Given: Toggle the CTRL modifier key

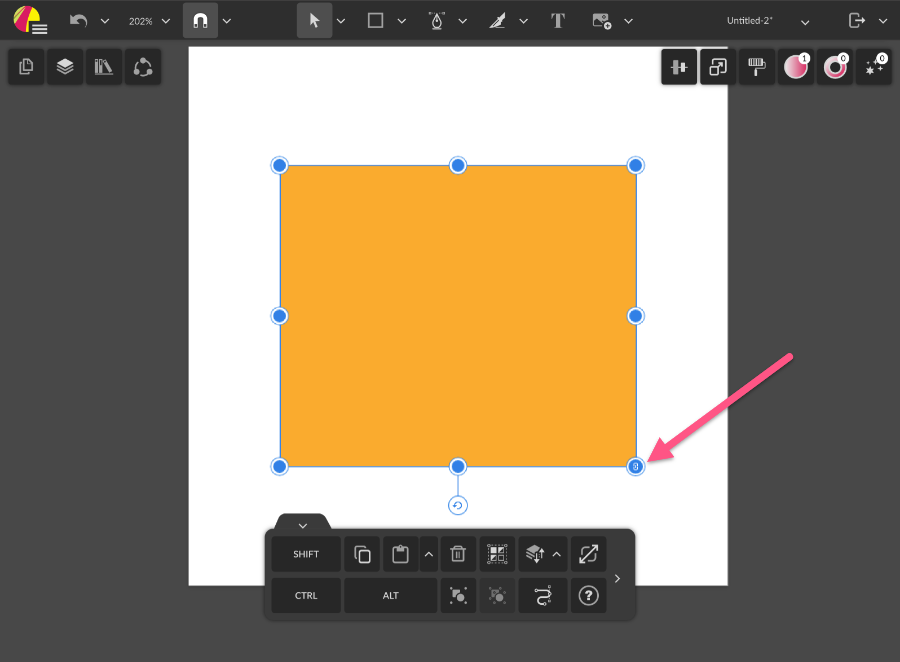Looking at the screenshot, I should 306,596.
